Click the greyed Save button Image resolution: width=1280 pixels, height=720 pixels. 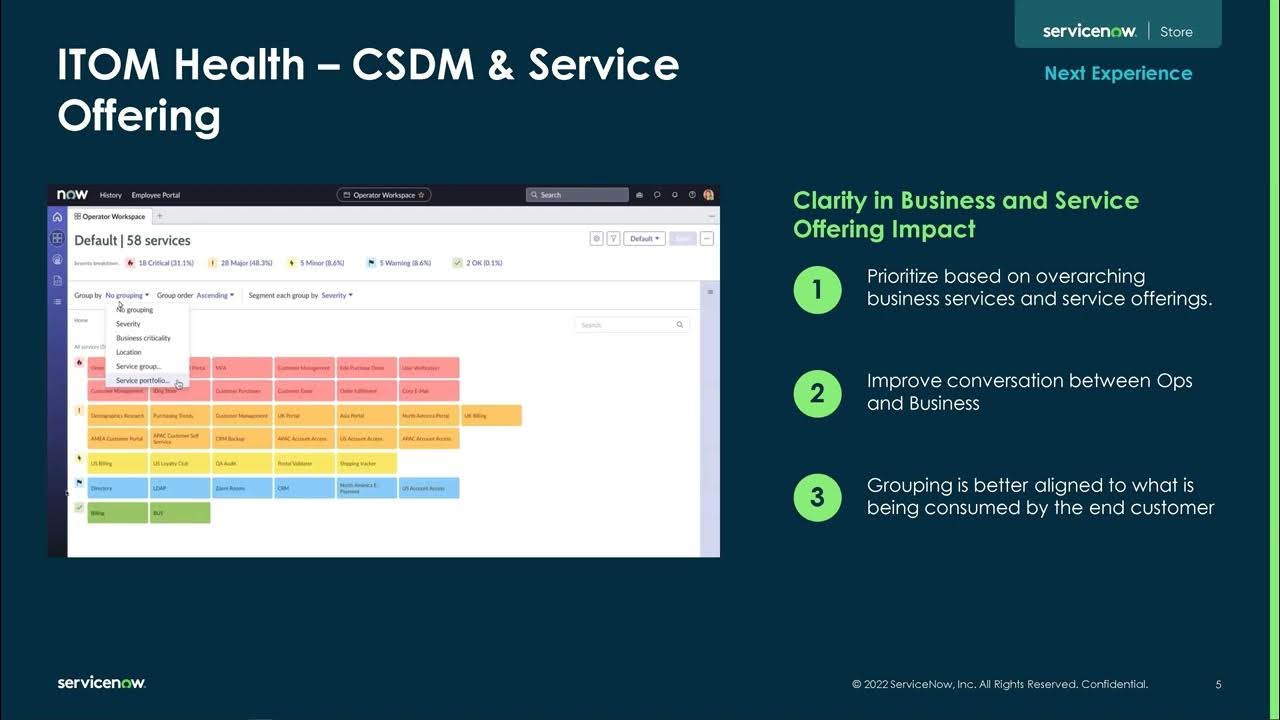click(x=682, y=238)
